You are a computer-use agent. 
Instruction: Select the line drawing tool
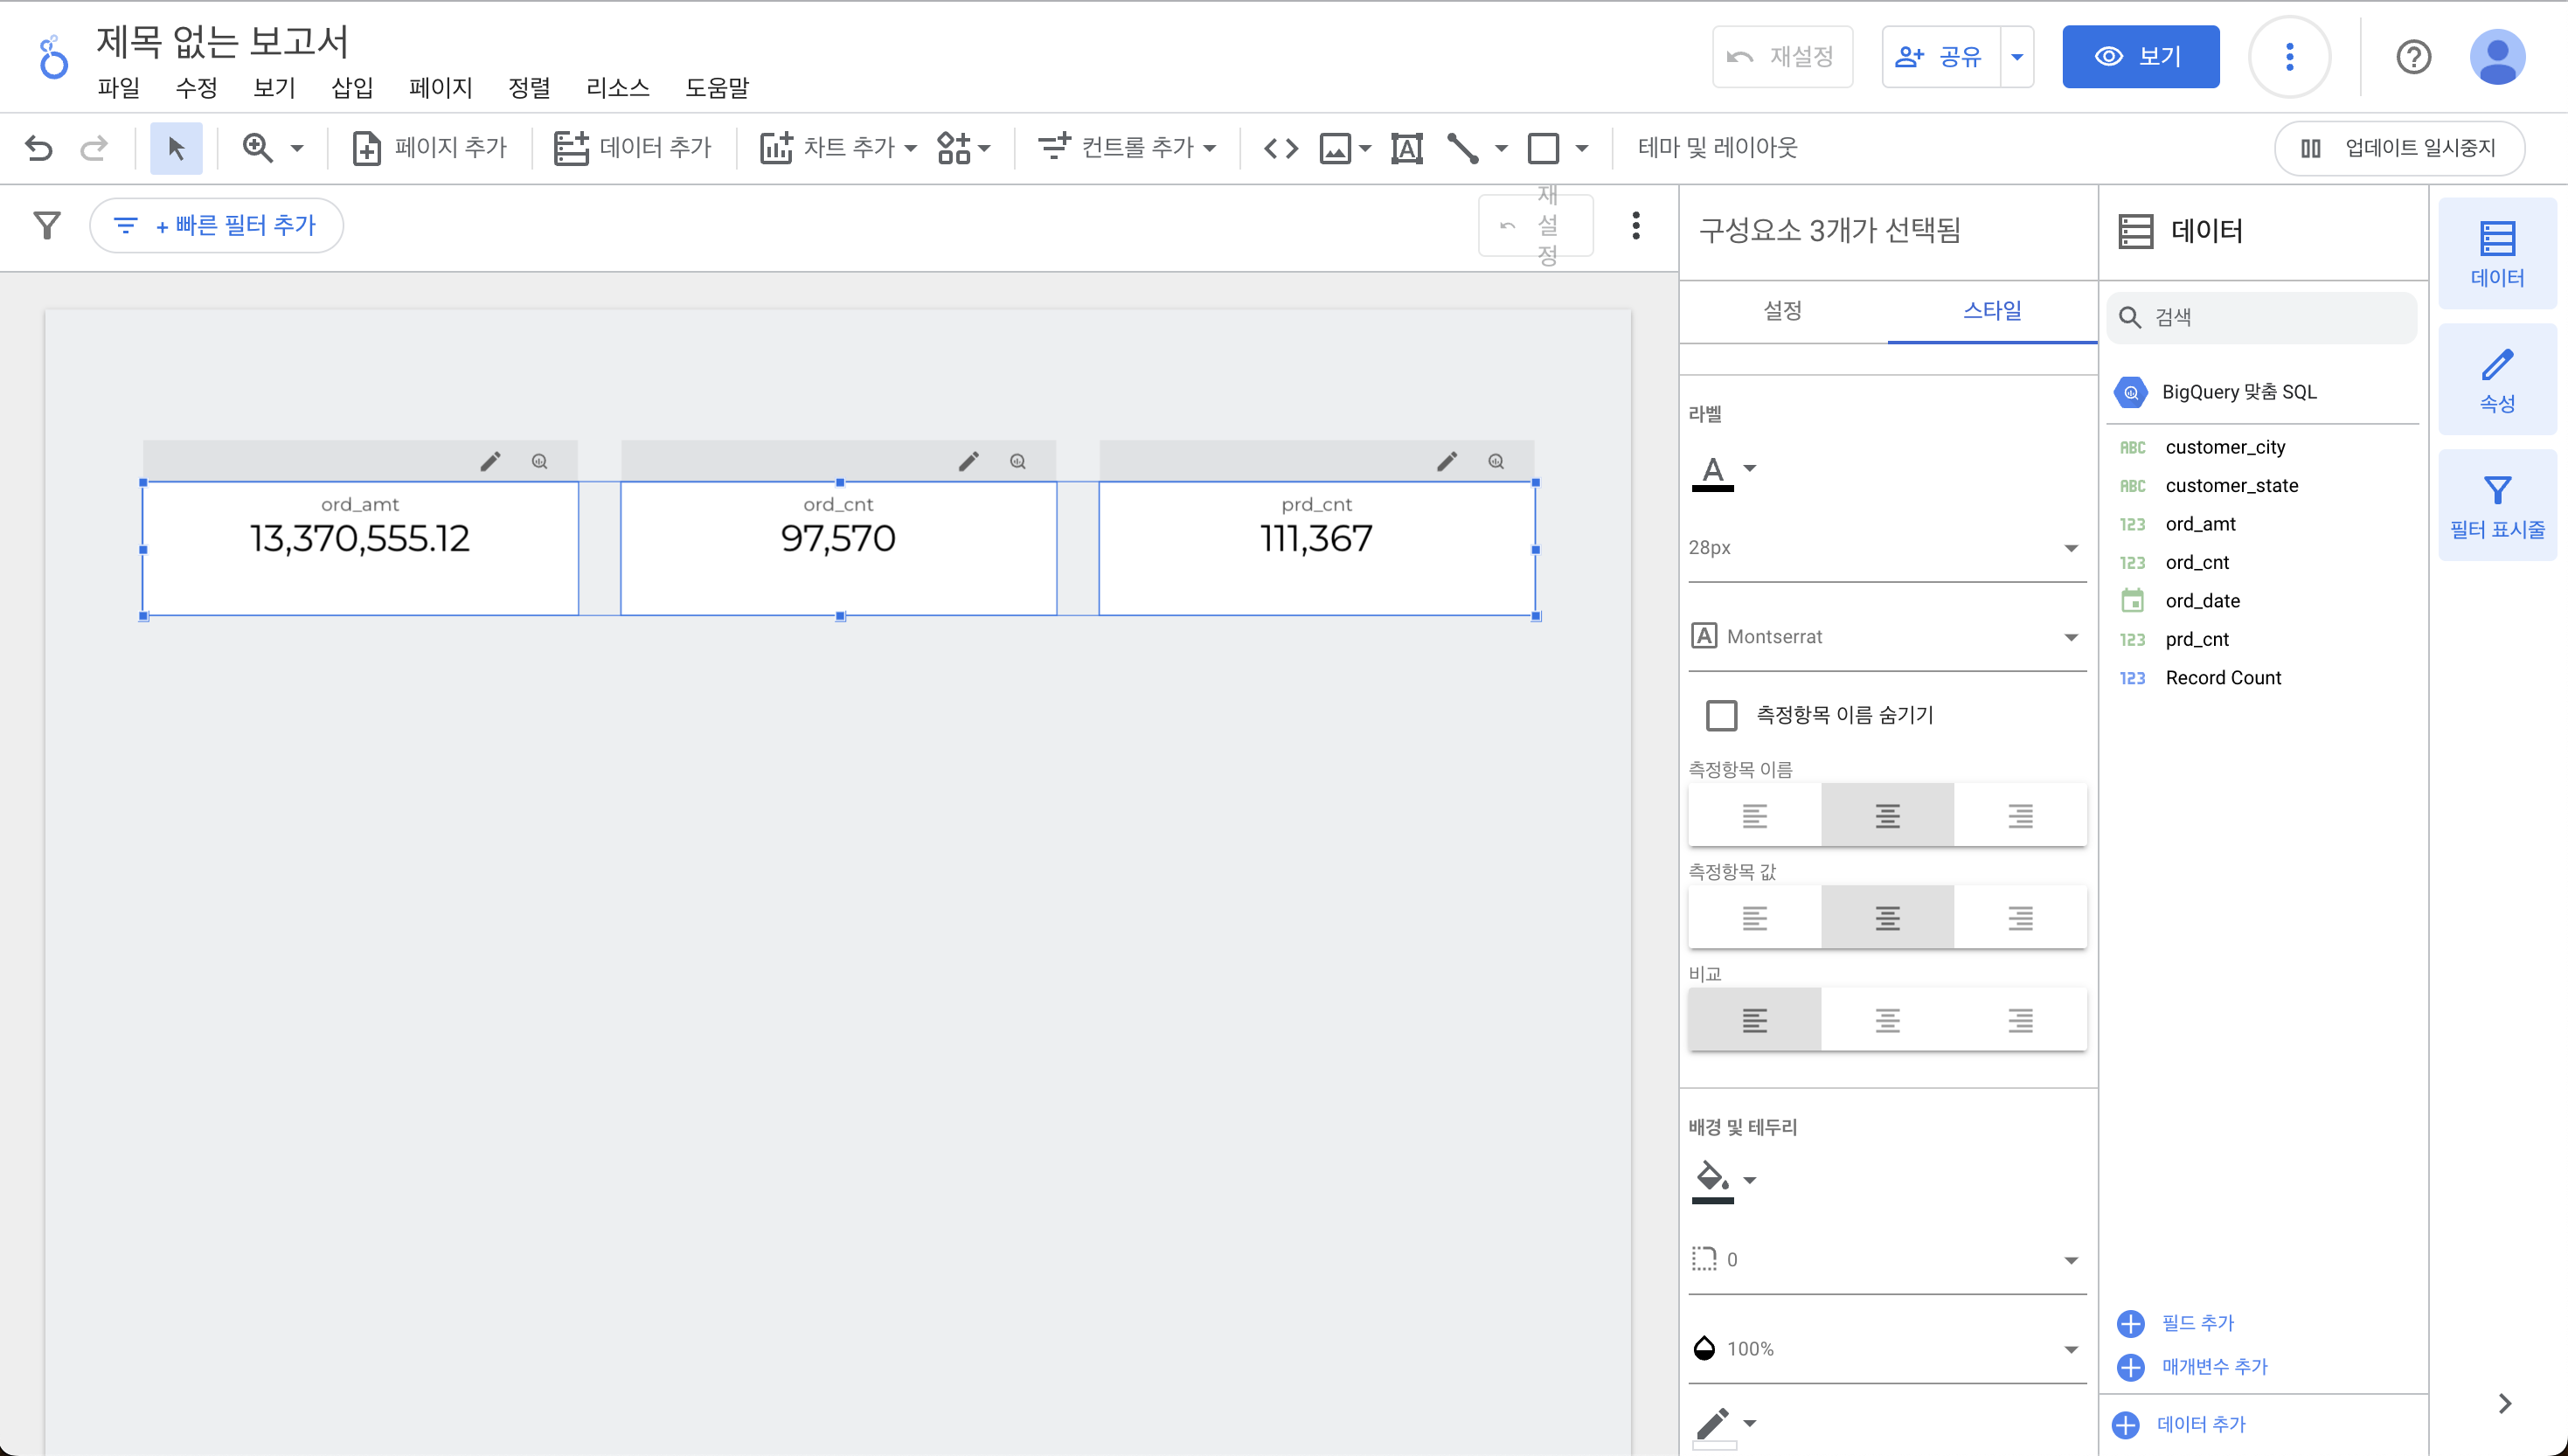click(1462, 148)
